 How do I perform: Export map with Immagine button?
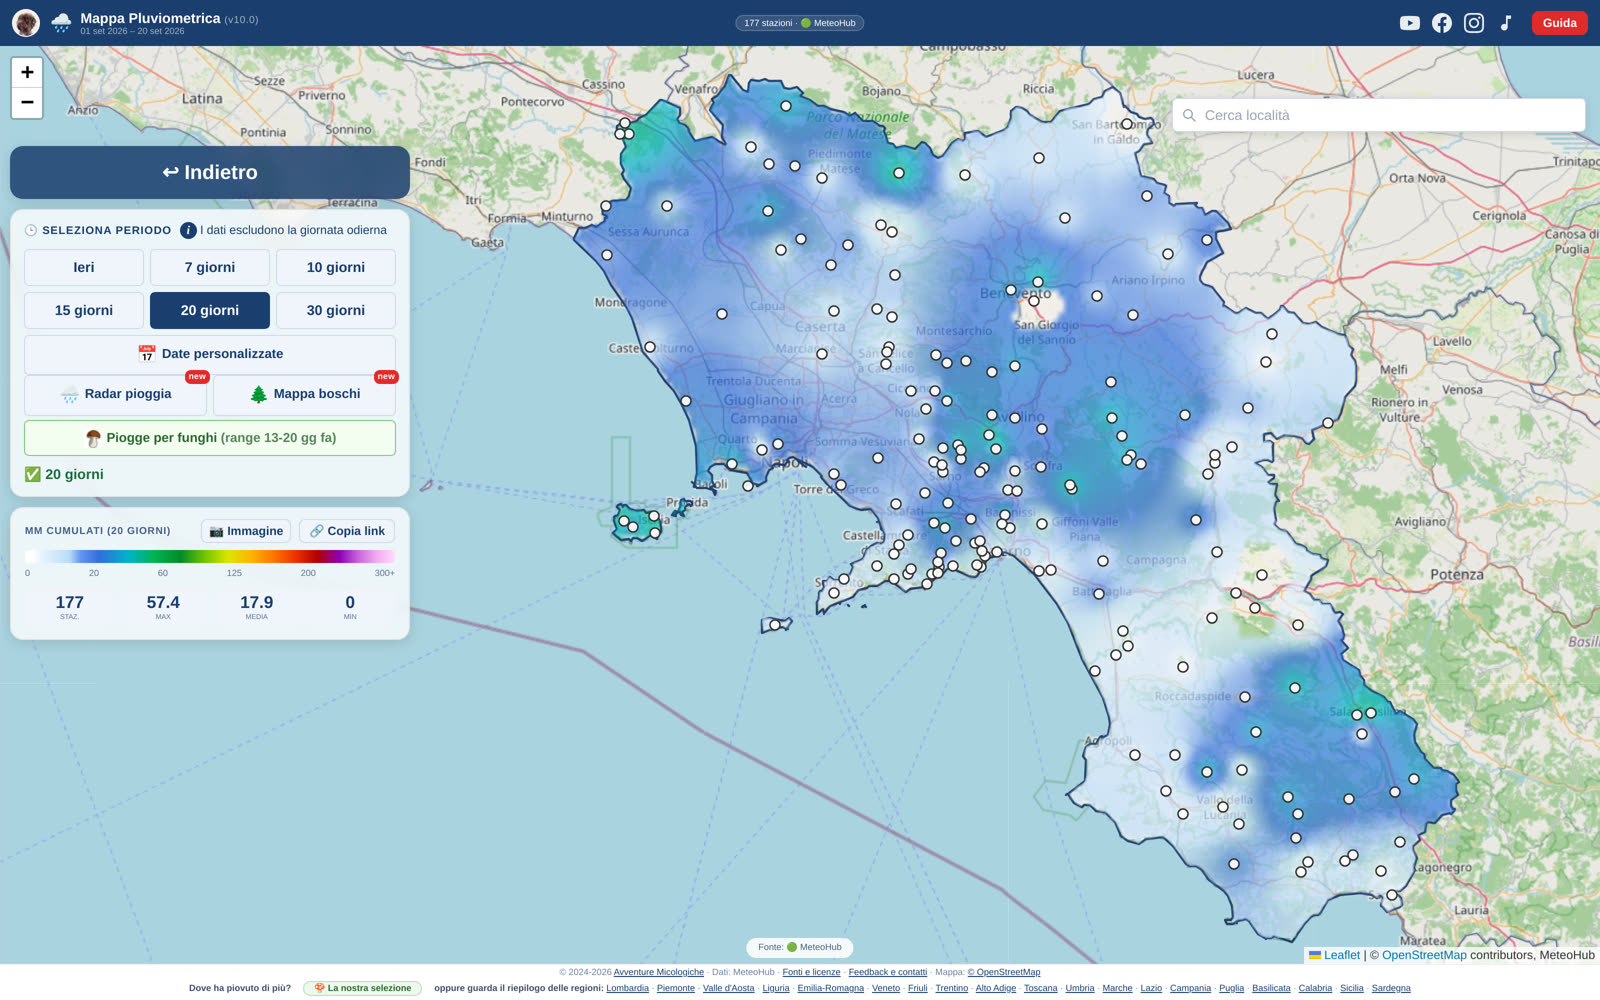(246, 531)
